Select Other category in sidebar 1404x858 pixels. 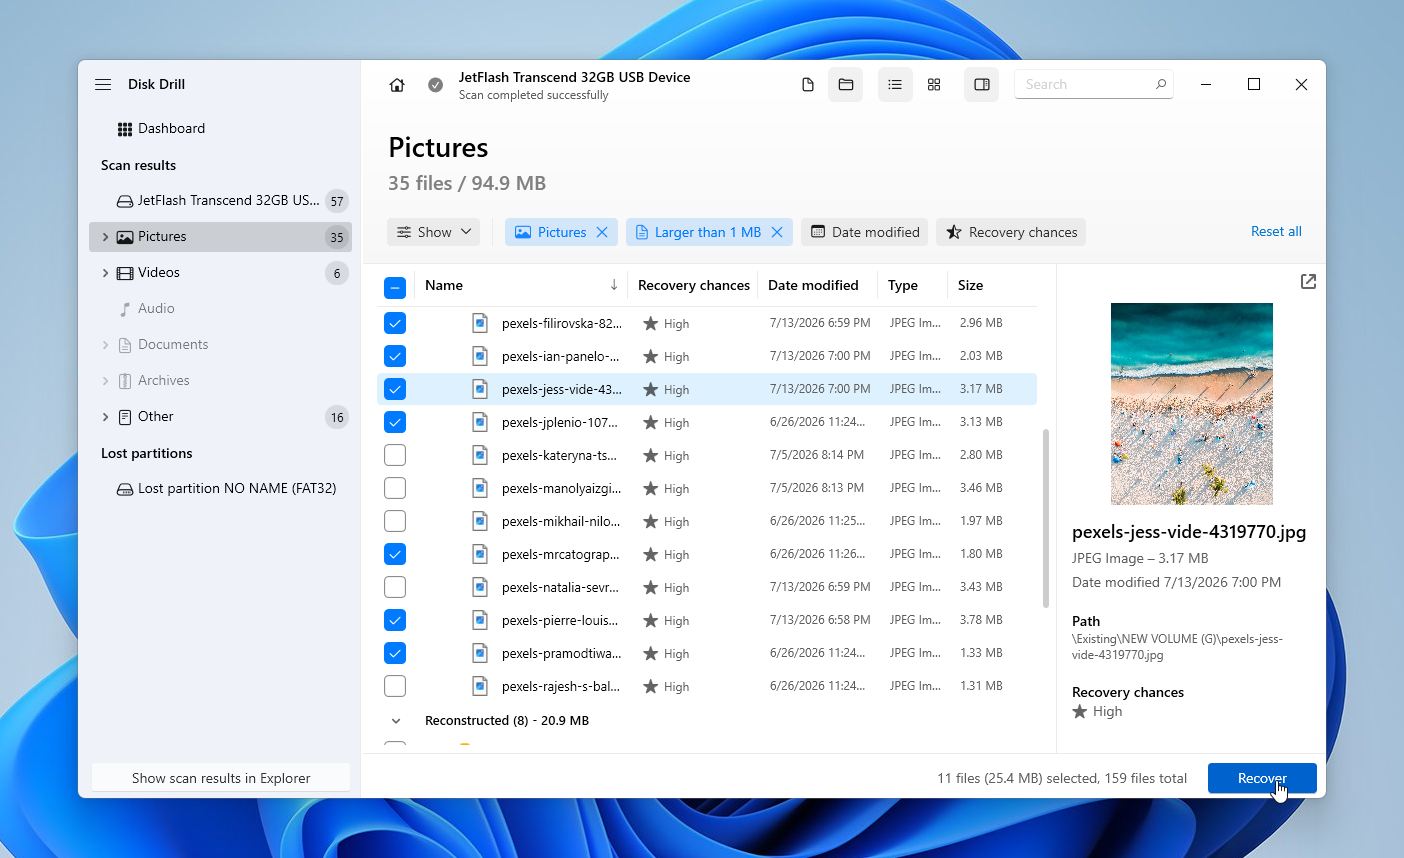click(x=220, y=417)
